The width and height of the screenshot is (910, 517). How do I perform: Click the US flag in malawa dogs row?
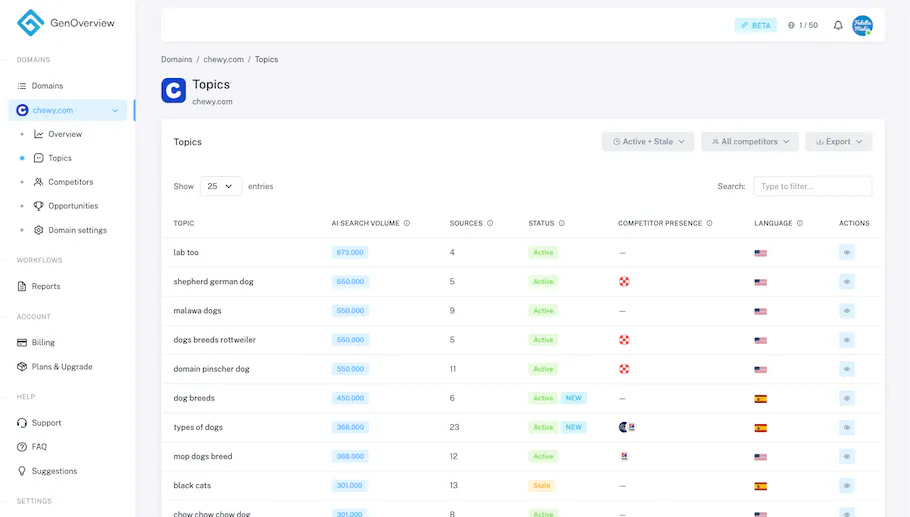coord(760,312)
